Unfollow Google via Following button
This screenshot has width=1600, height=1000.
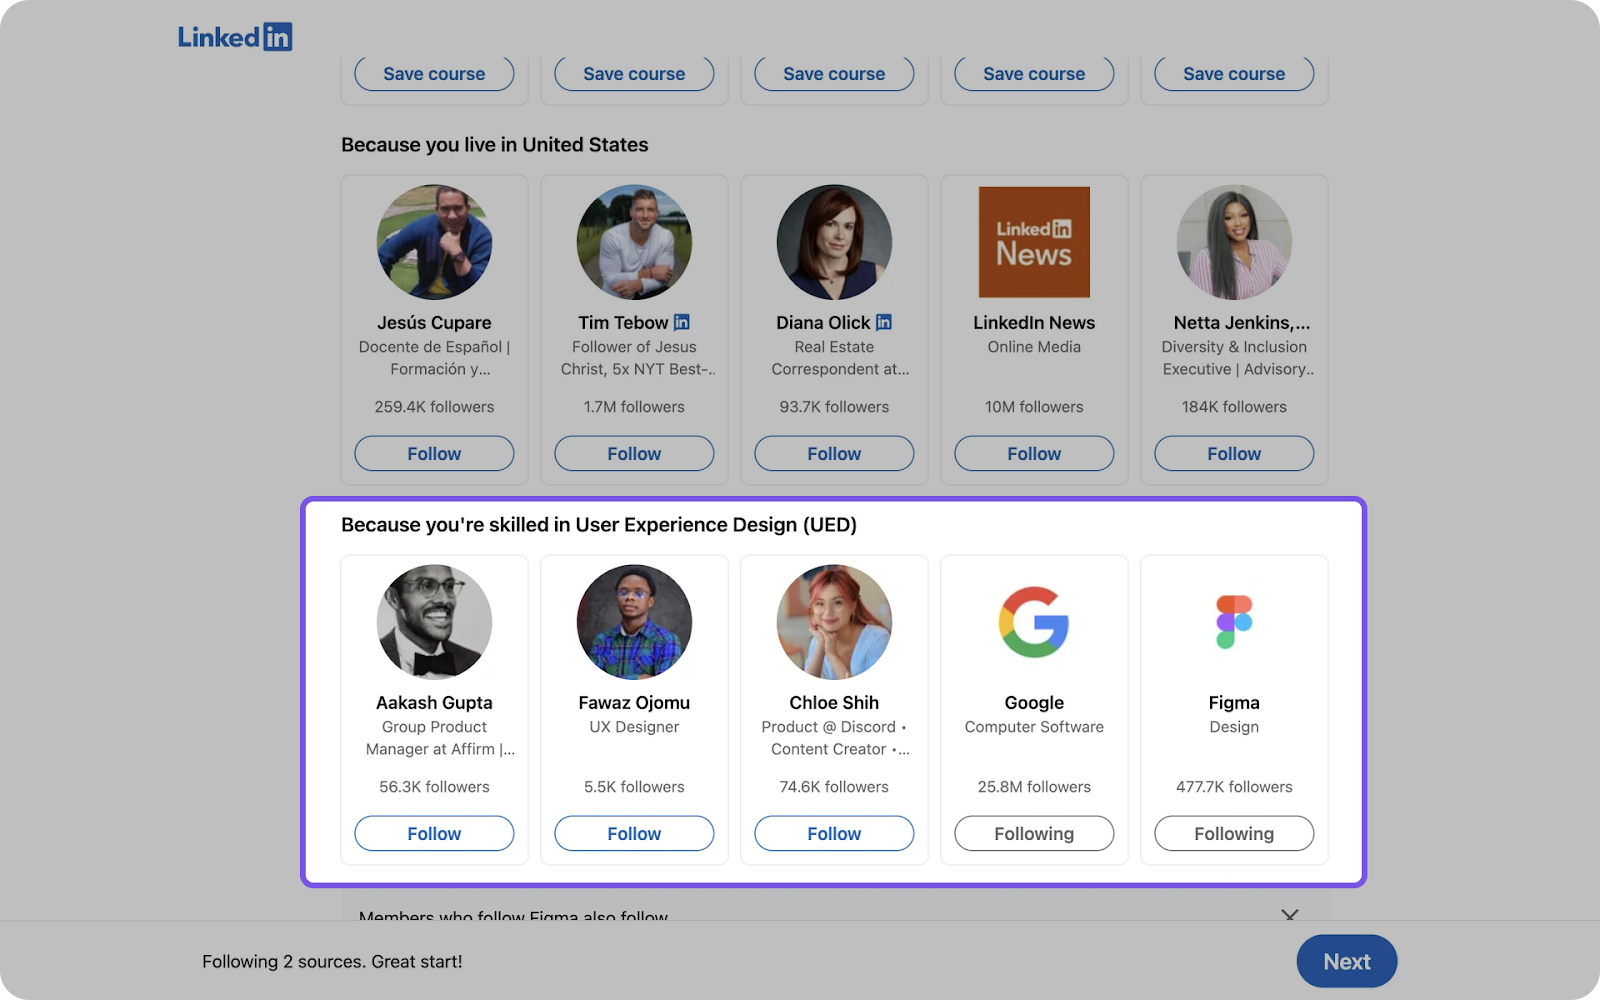(x=1034, y=833)
